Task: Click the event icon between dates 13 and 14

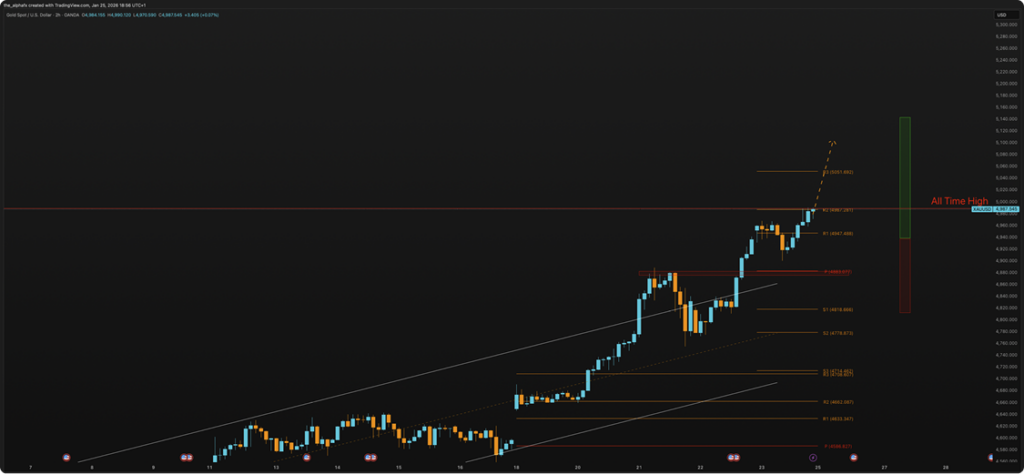Action: click(306, 456)
